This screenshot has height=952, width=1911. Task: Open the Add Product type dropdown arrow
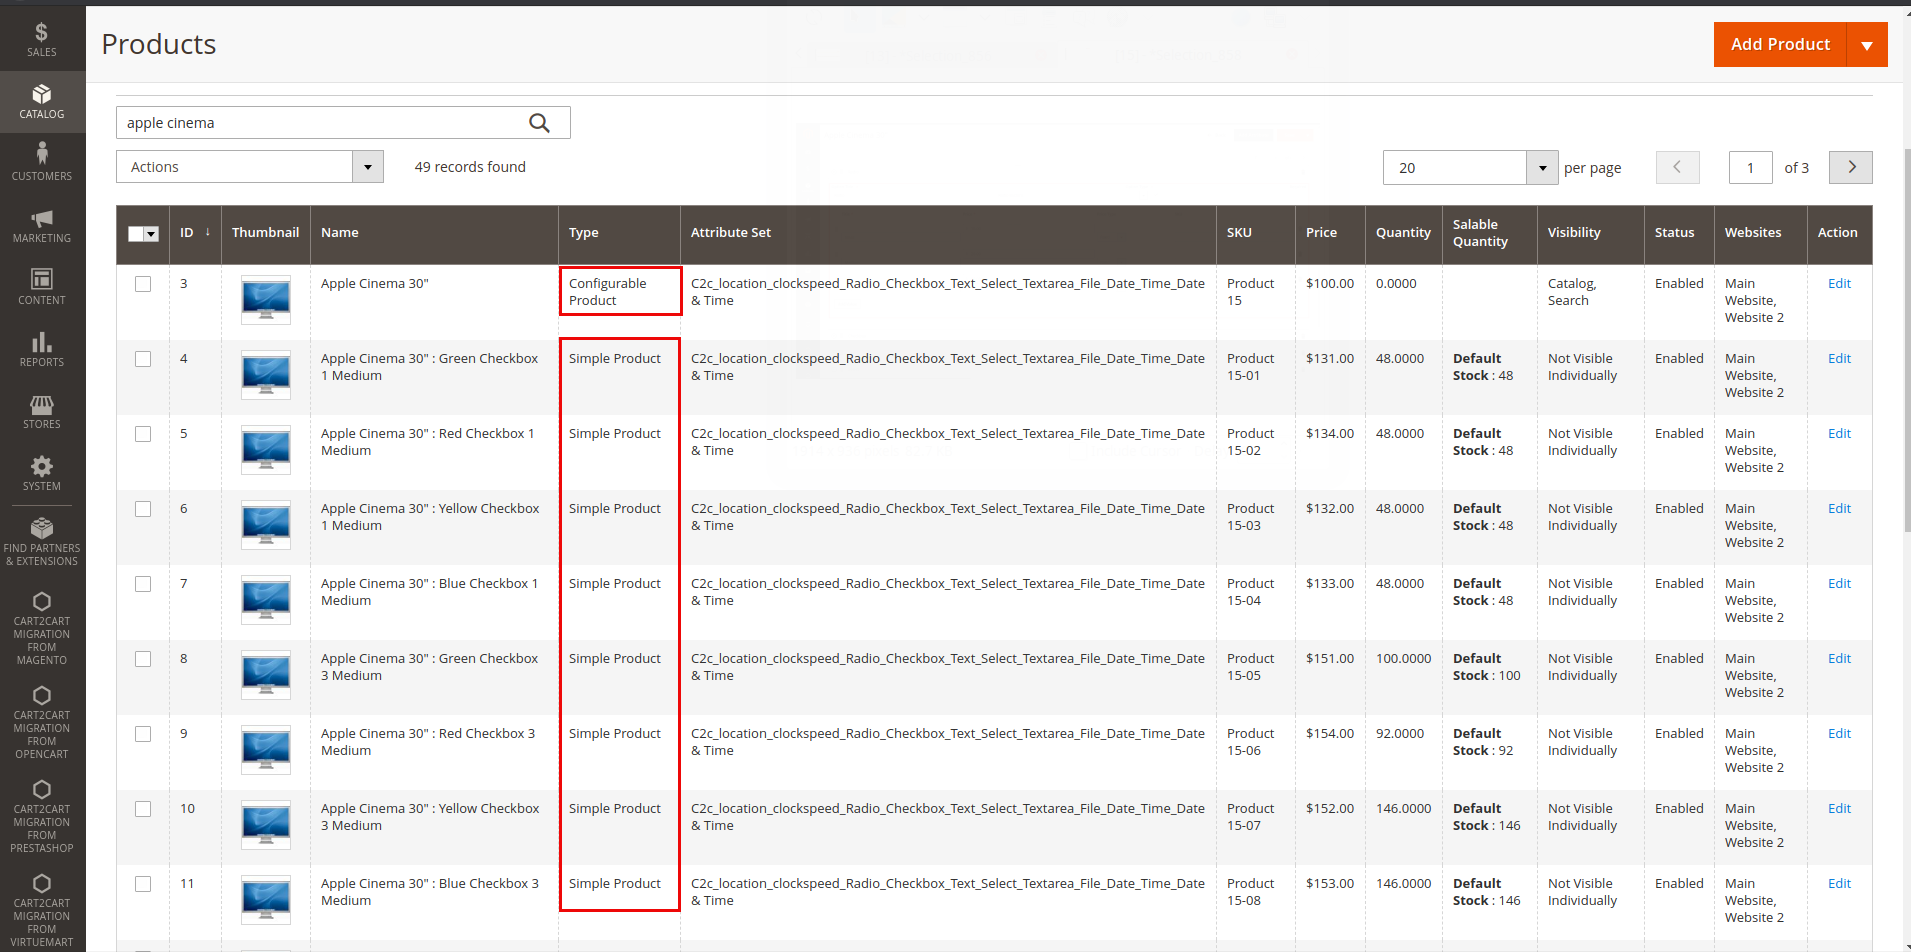[1867, 45]
